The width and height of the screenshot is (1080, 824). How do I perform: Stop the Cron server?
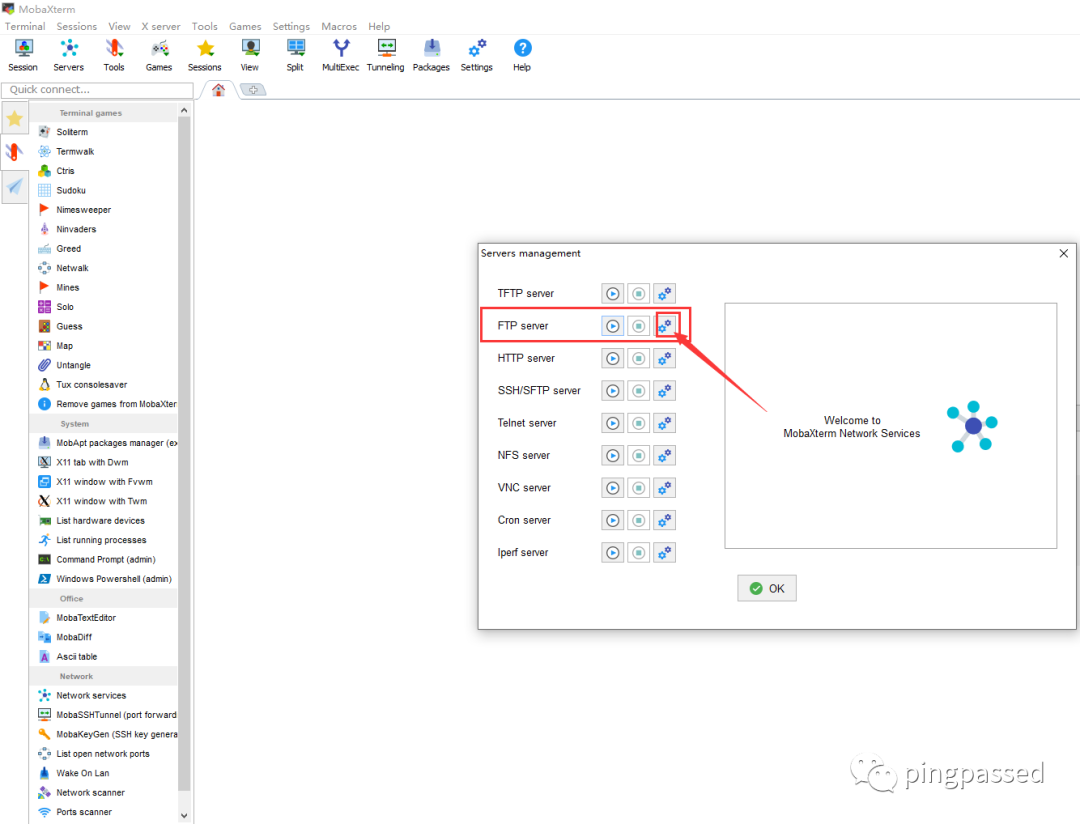(x=638, y=520)
